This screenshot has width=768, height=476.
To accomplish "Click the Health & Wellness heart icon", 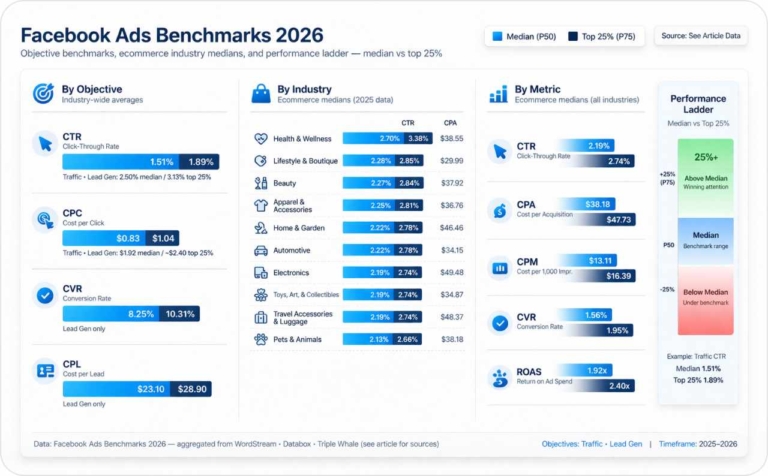I will 261,139.
